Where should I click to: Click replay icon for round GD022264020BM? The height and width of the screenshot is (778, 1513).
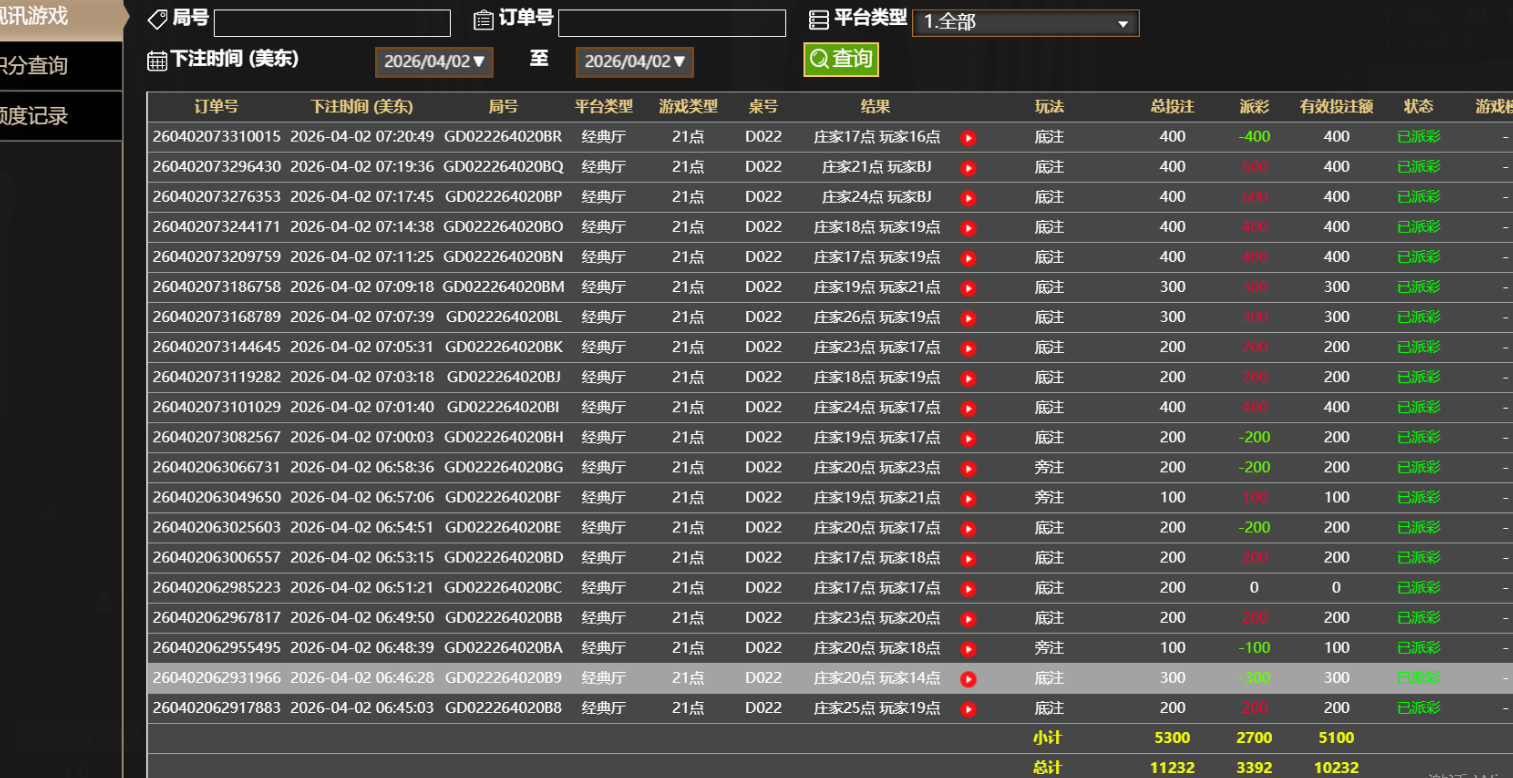968,288
